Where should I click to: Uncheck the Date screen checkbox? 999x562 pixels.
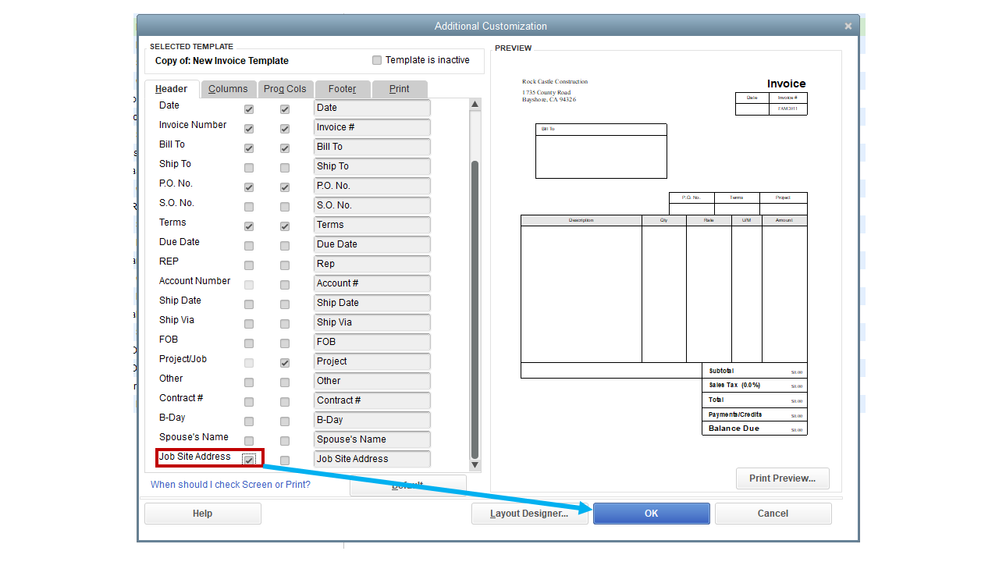click(x=249, y=109)
